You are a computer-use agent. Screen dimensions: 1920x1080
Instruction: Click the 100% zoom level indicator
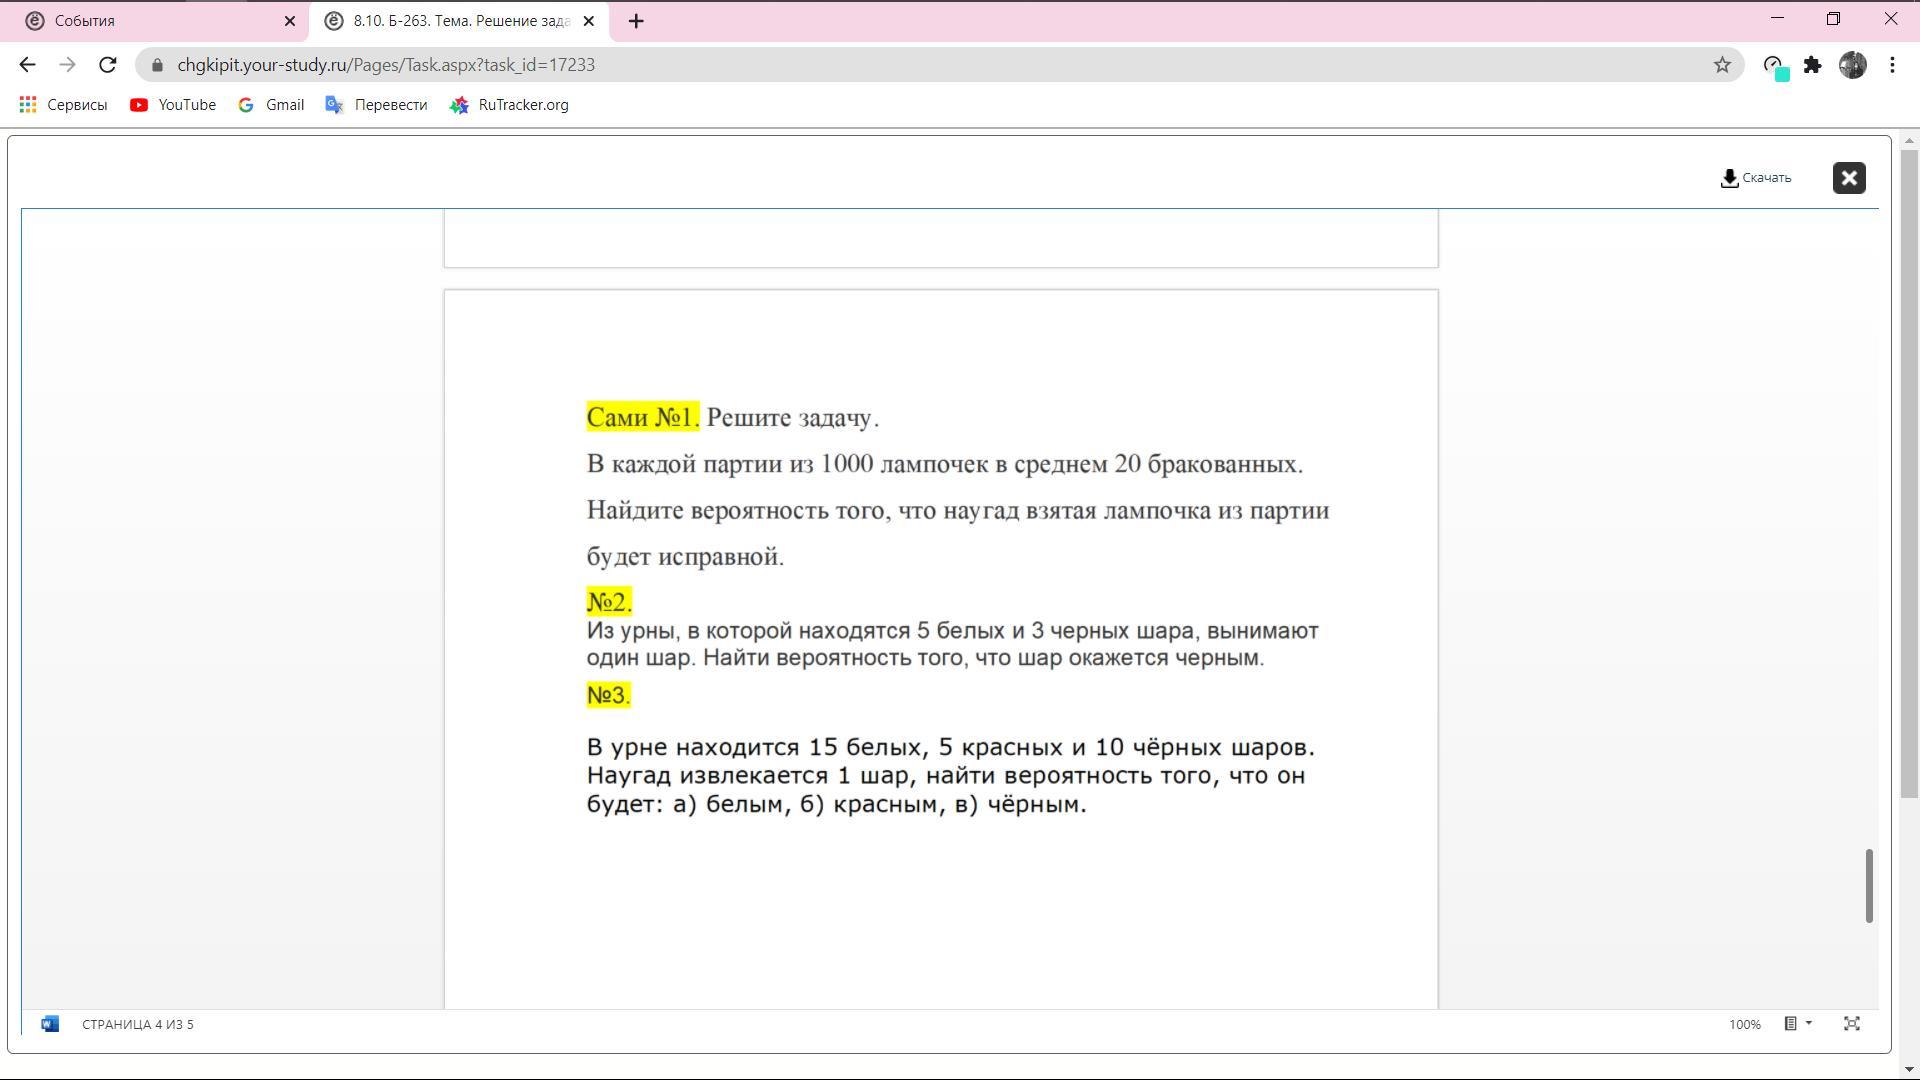[x=1744, y=1024]
